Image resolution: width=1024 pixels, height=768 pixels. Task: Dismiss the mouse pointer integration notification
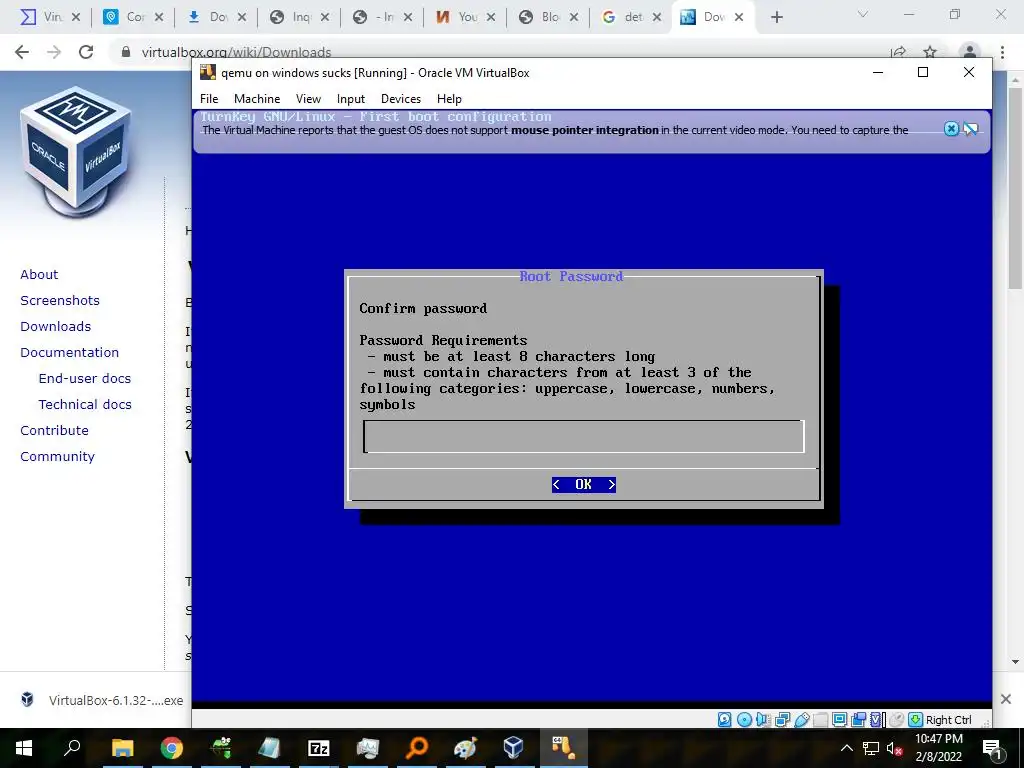coord(952,129)
